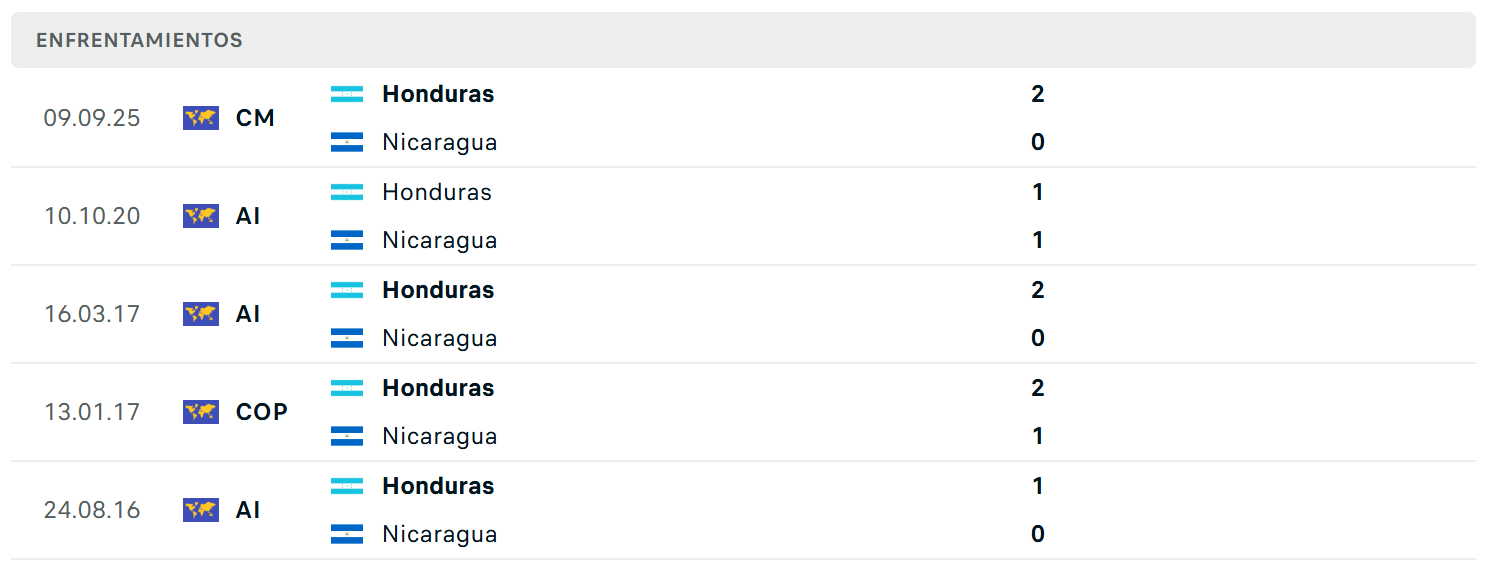Click Honduras flag in 16.03.17 match
1496x572 pixels.
347,290
